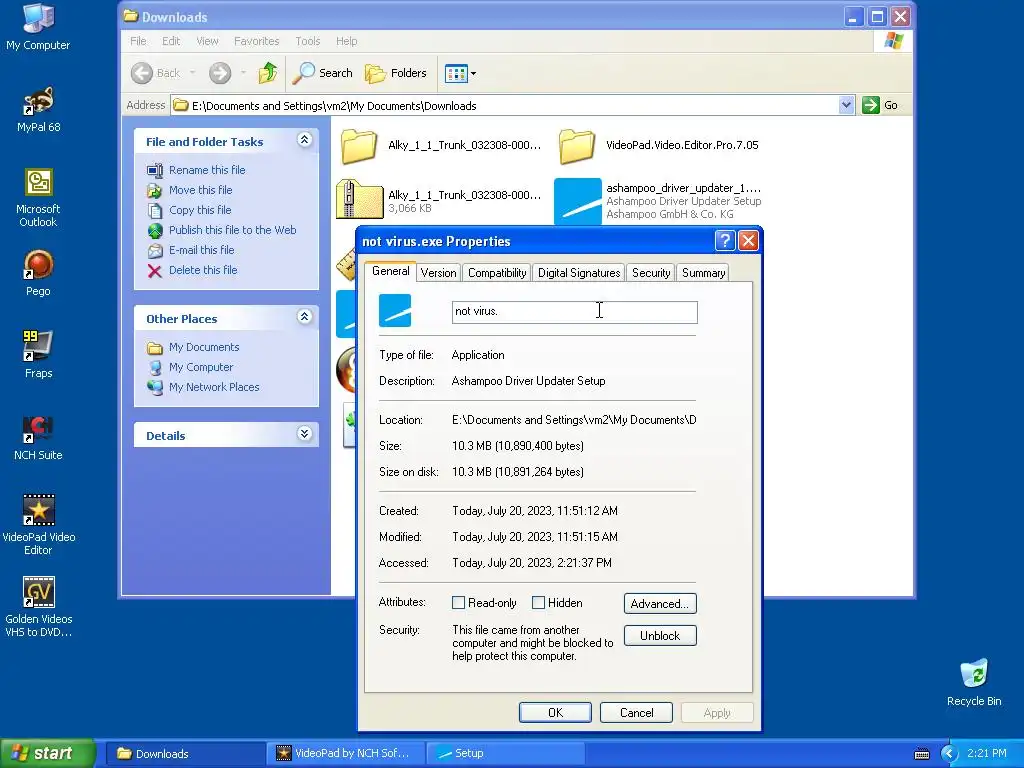1024x768 pixels.
Task: Switch to Setup taskbar button
Action: (505, 754)
